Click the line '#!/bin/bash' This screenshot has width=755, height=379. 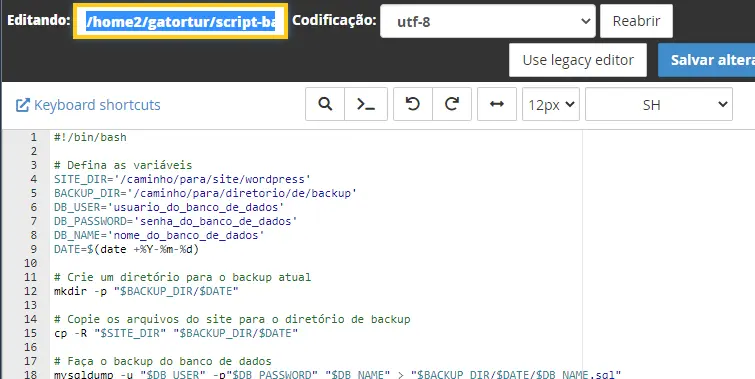(x=90, y=137)
